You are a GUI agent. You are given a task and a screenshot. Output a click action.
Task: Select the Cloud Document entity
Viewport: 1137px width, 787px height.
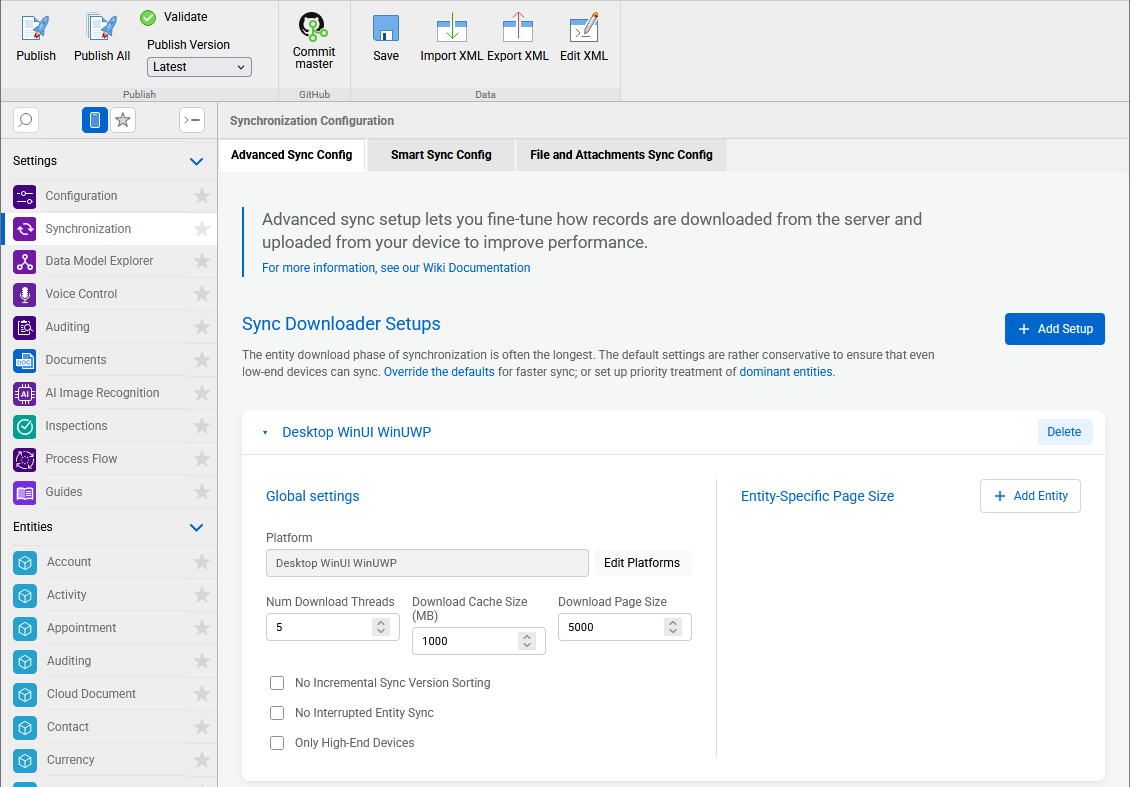coord(109,694)
